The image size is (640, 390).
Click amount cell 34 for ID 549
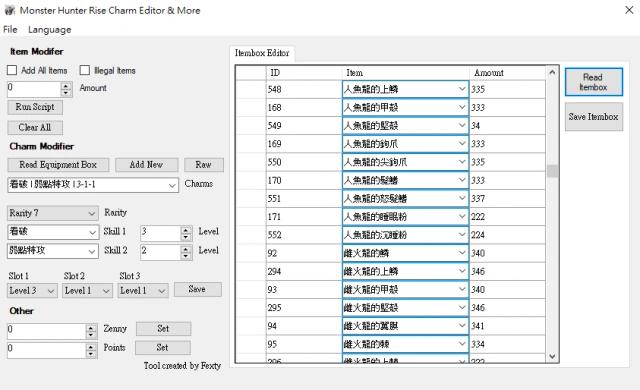(x=507, y=125)
